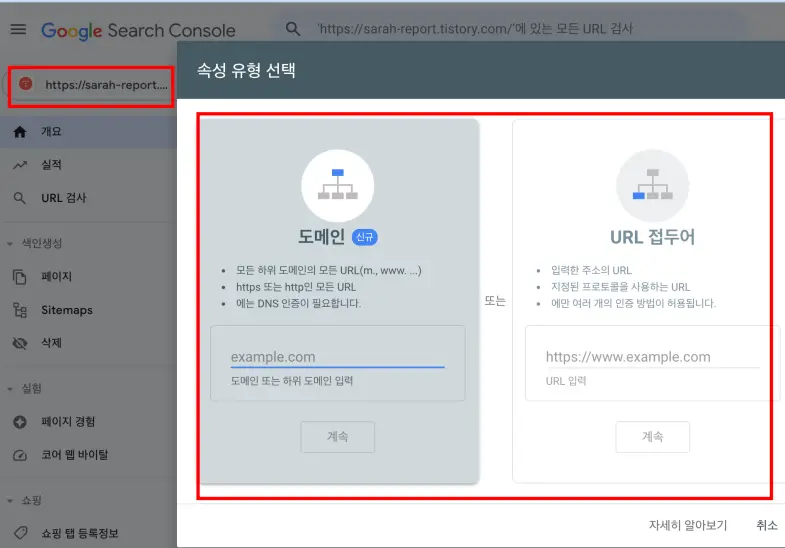Open the 자세히 알아보기 link
Image resolution: width=785 pixels, height=548 pixels.
coord(688,525)
